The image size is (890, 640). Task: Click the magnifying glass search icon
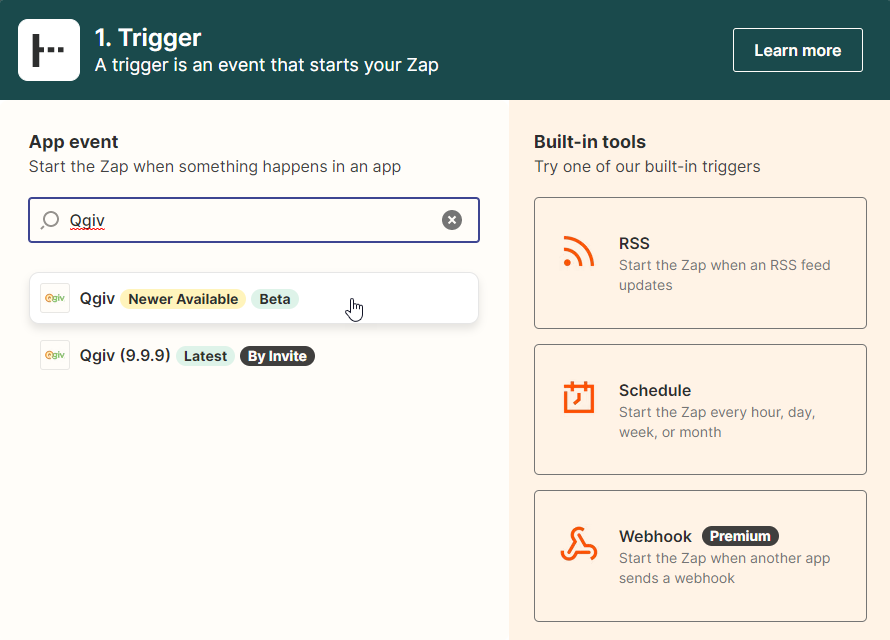coord(50,220)
